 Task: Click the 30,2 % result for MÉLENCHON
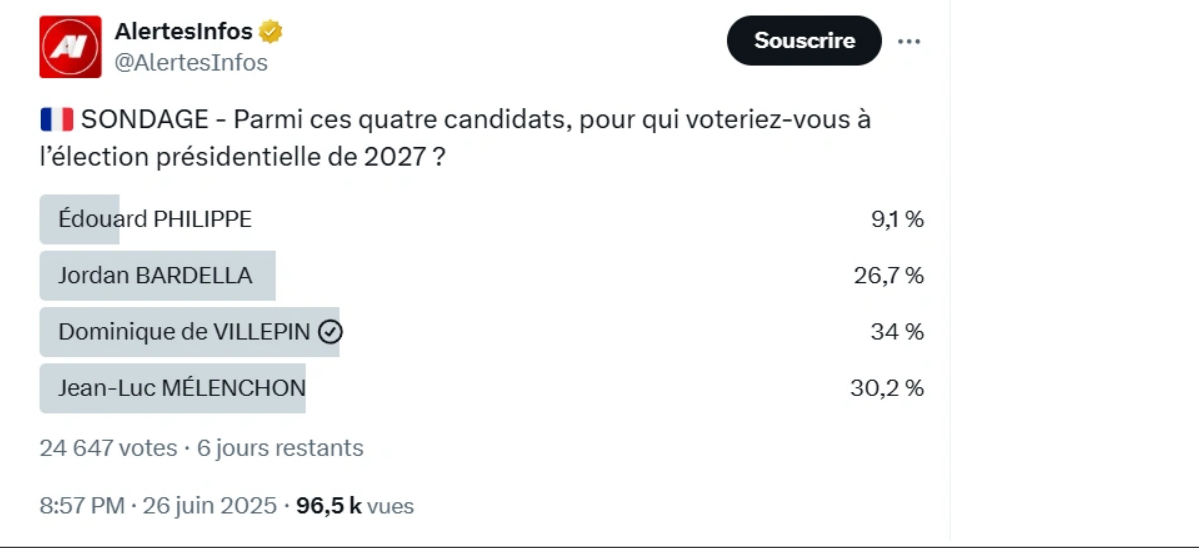[x=887, y=388]
